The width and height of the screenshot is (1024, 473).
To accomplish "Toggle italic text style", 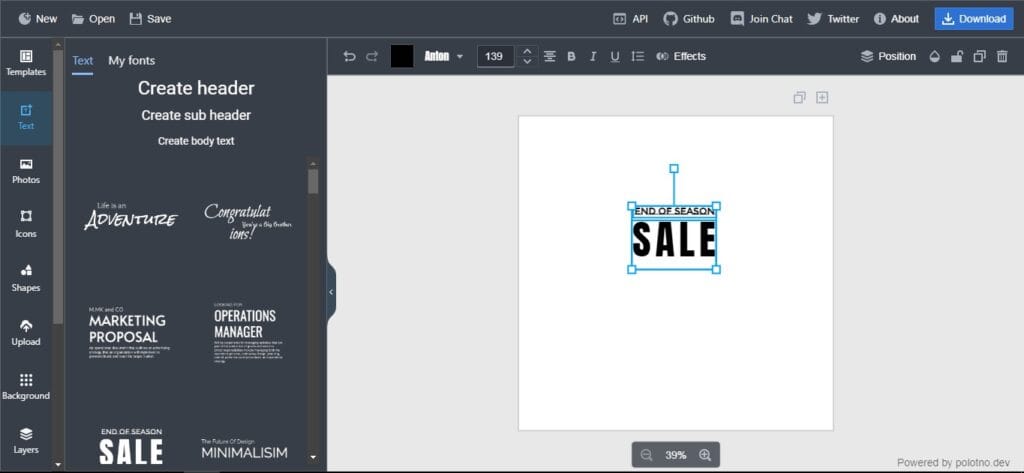I will tap(593, 57).
